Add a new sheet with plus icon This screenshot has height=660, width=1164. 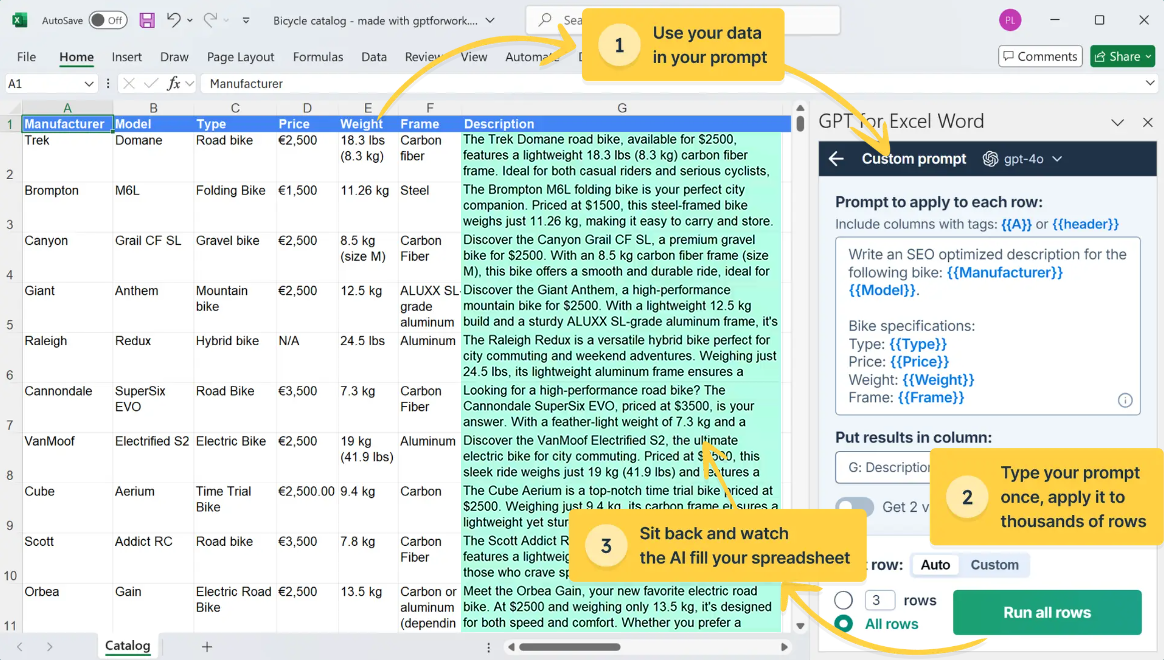click(207, 647)
